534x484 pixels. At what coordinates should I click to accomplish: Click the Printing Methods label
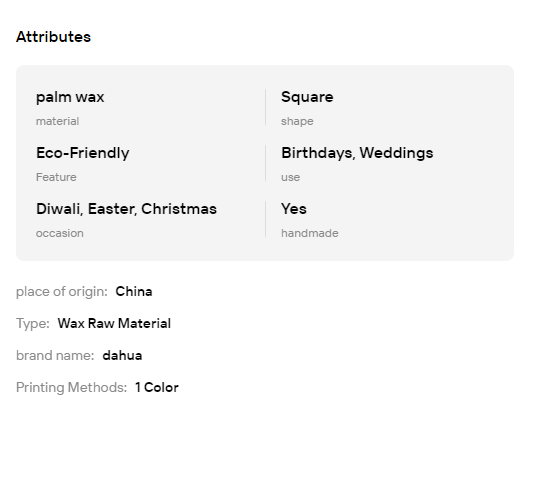click(72, 388)
